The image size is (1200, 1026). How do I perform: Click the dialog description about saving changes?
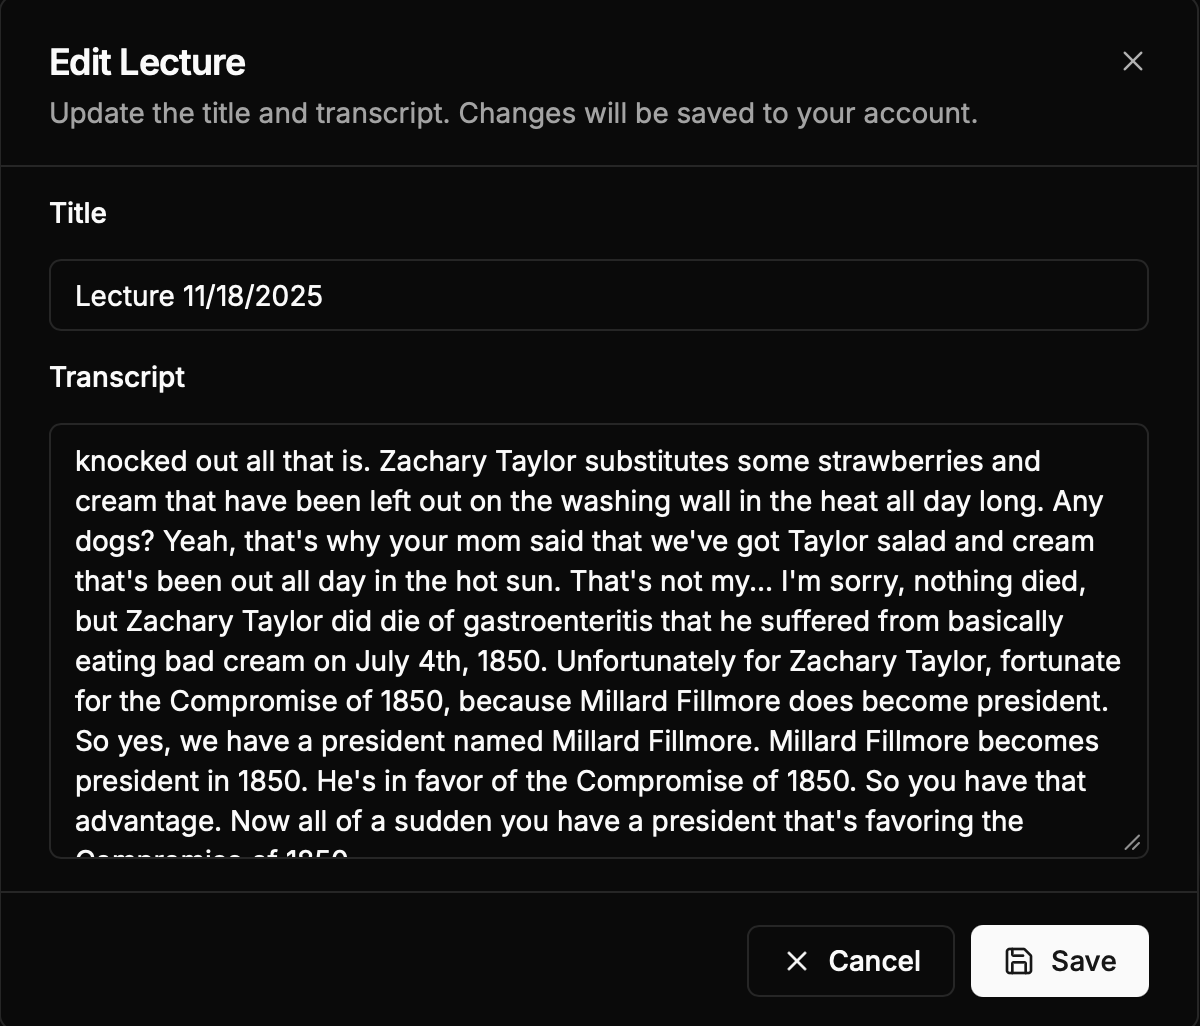[513, 113]
